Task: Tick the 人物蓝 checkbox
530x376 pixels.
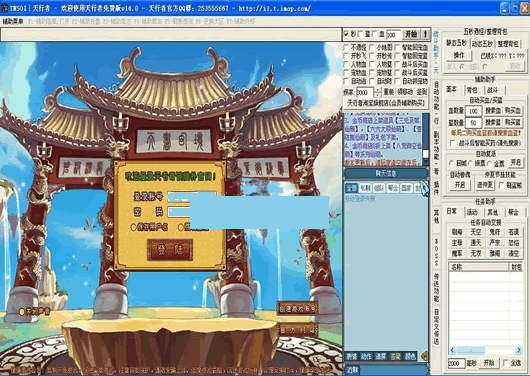Action: pos(372,64)
